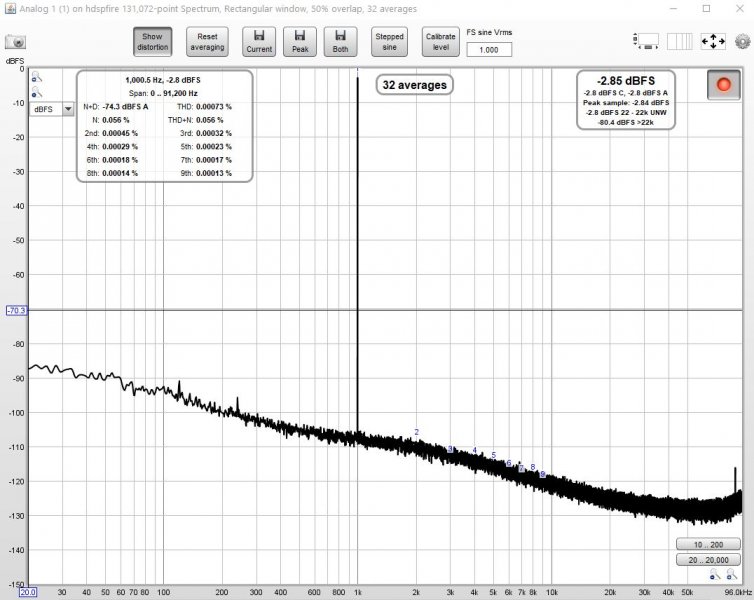
Task: Click bottom-right horizontal zoom-in magnifier
Action: click(731, 574)
